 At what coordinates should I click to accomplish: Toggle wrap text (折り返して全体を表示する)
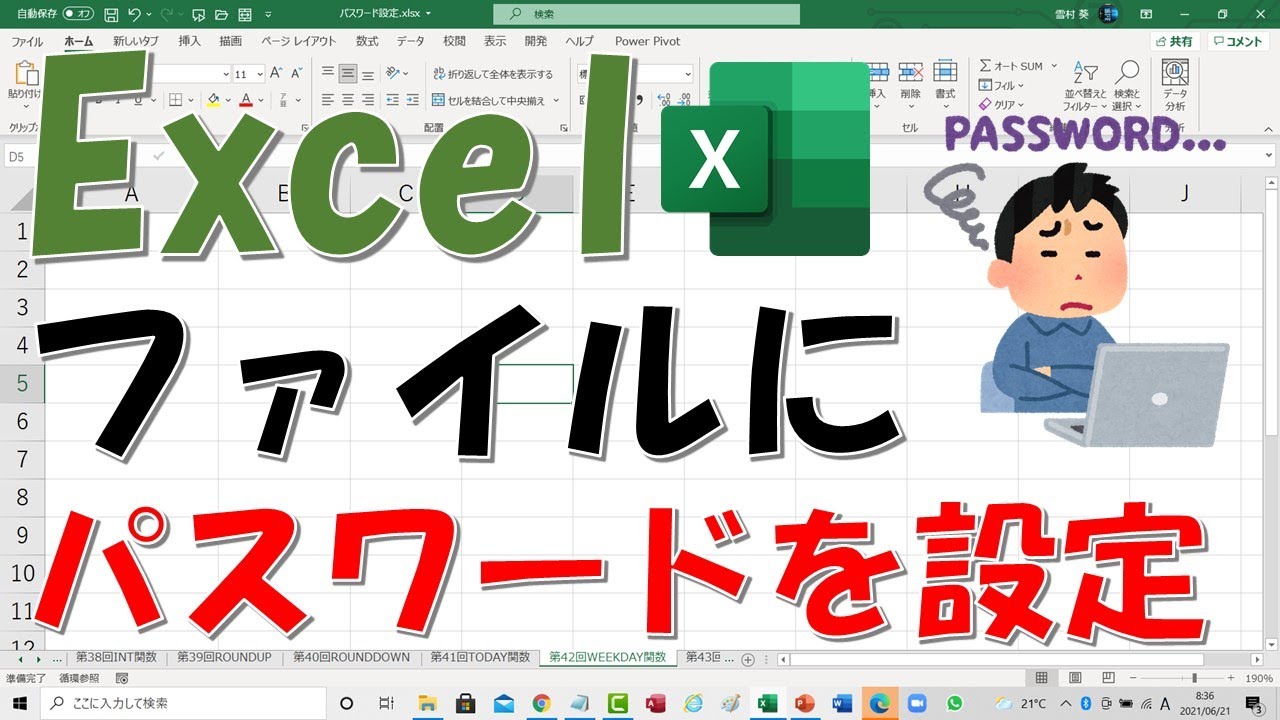(493, 74)
